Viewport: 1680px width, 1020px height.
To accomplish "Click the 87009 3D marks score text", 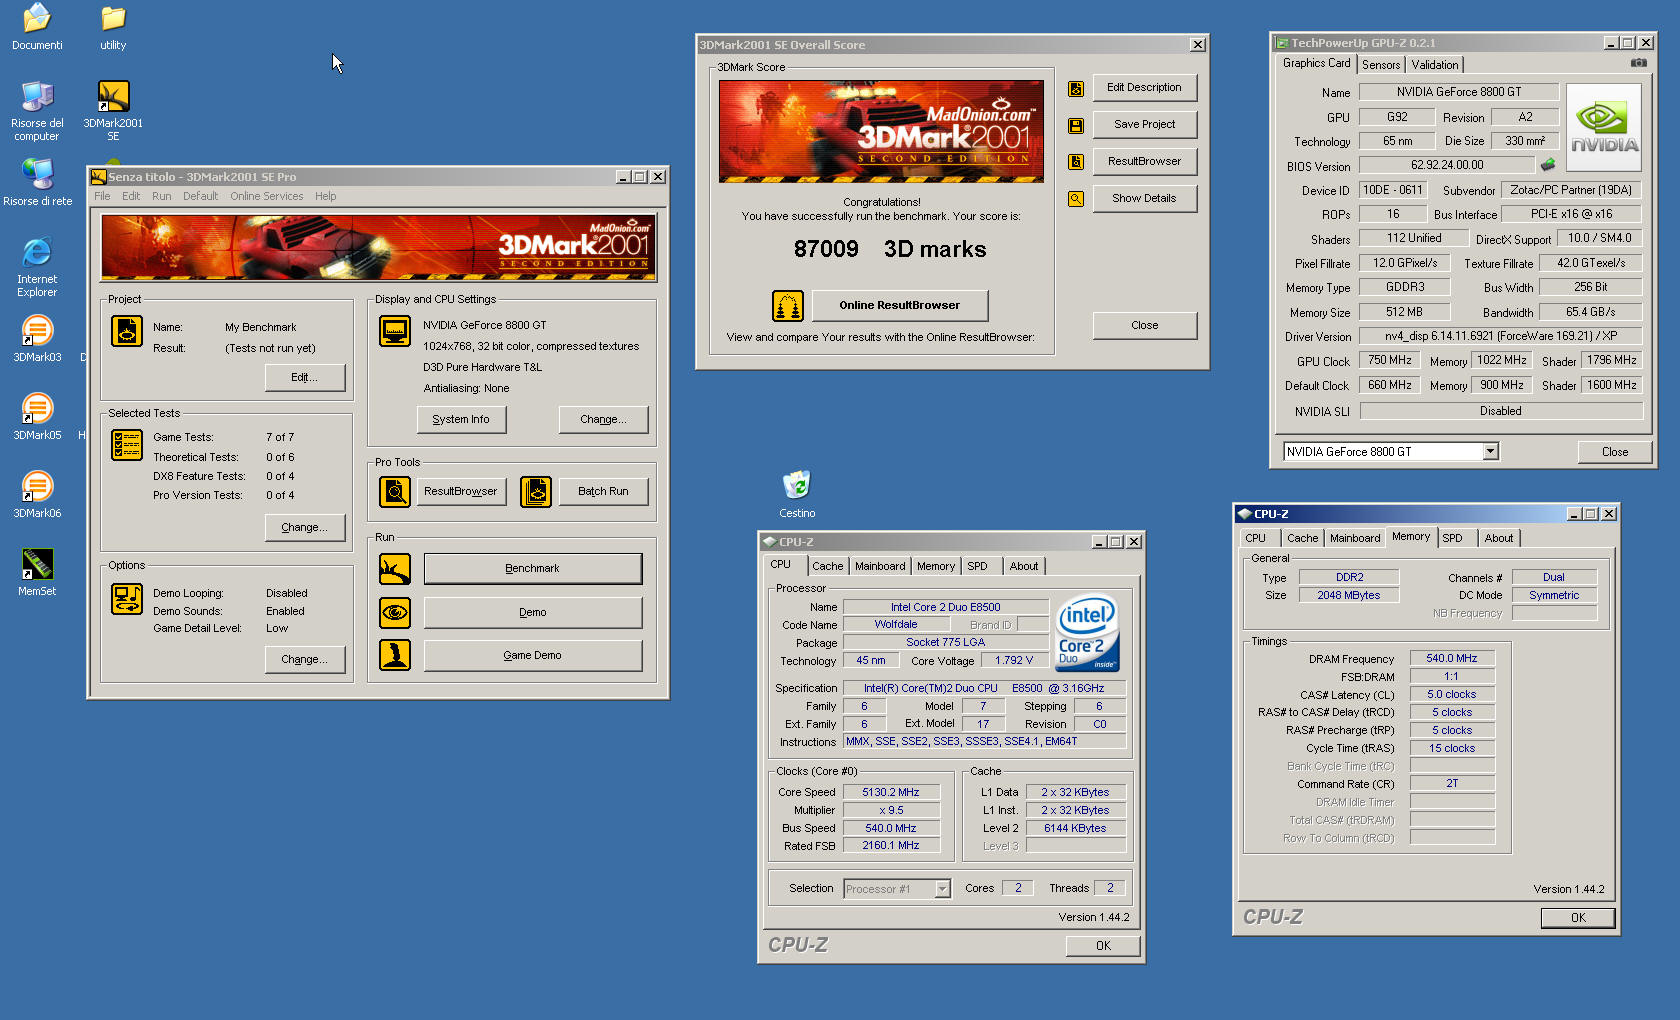I will pyautogui.click(x=890, y=249).
